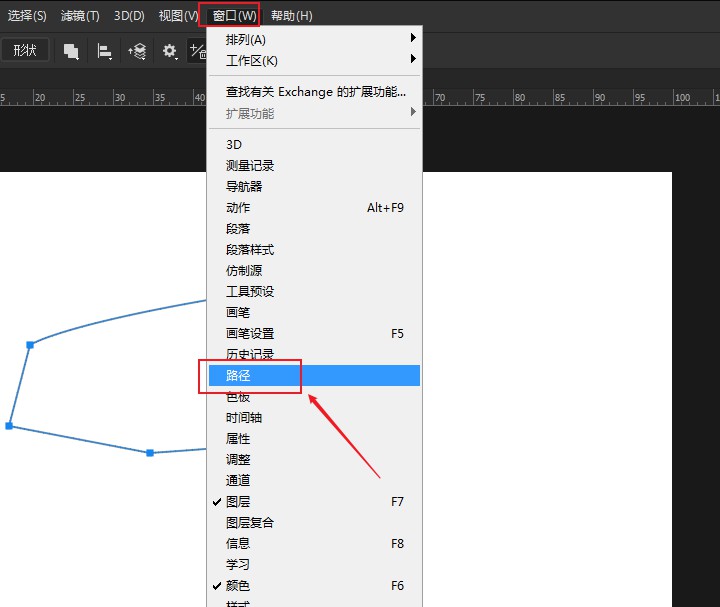This screenshot has width=720, height=607.
Task: Open the 帮助(H) Help menu
Action: (x=291, y=16)
